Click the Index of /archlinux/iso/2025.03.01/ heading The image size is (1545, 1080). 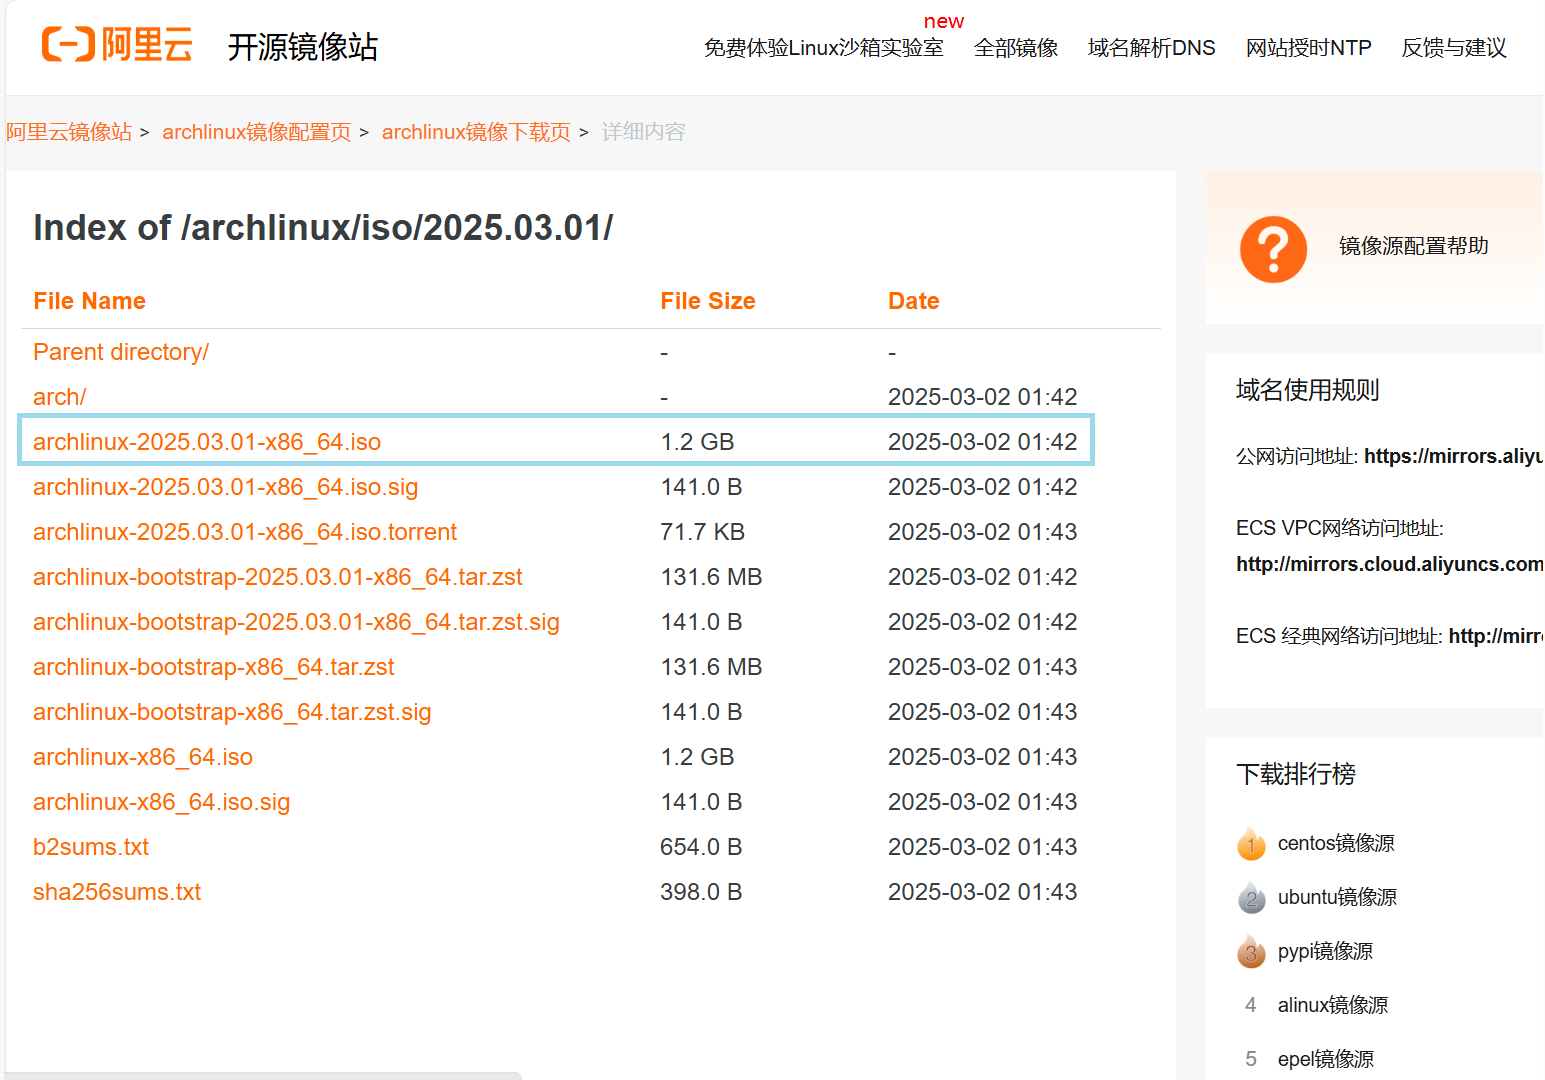coord(323,228)
